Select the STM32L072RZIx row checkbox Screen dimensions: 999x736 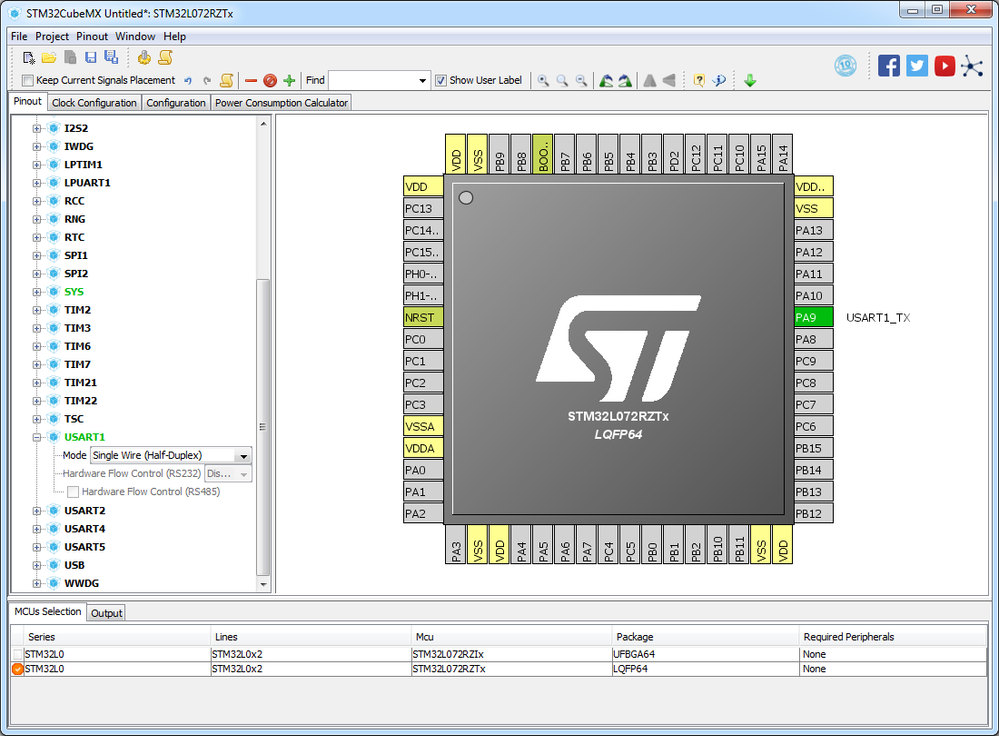17,654
